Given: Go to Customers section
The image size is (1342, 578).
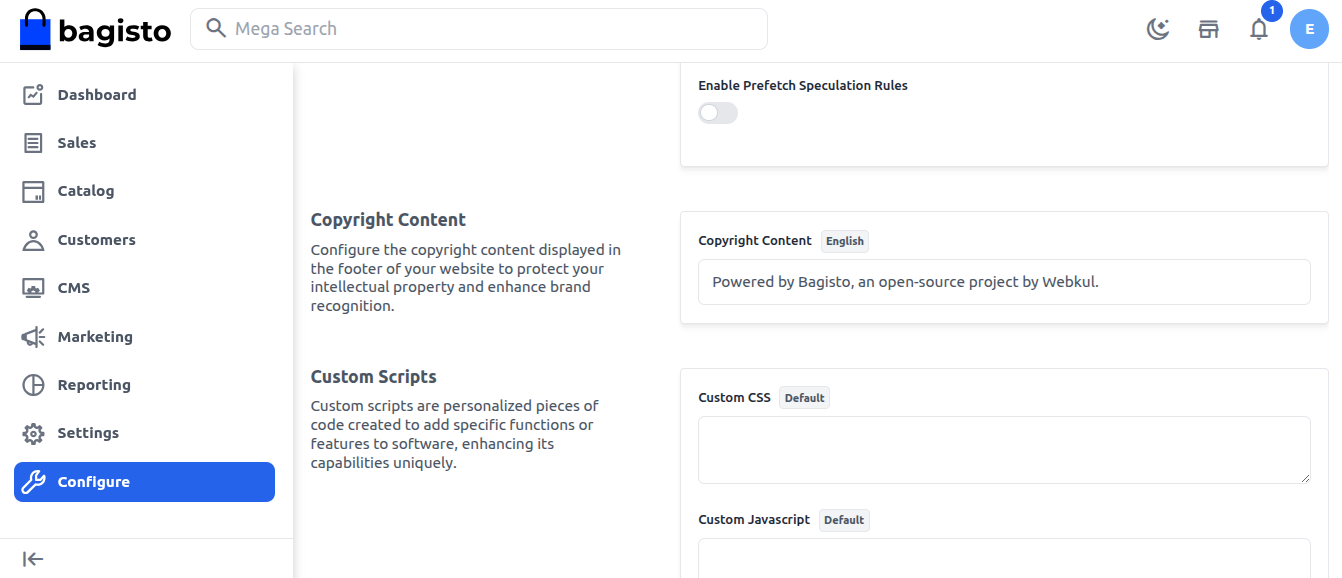Looking at the screenshot, I should pyautogui.click(x=96, y=240).
